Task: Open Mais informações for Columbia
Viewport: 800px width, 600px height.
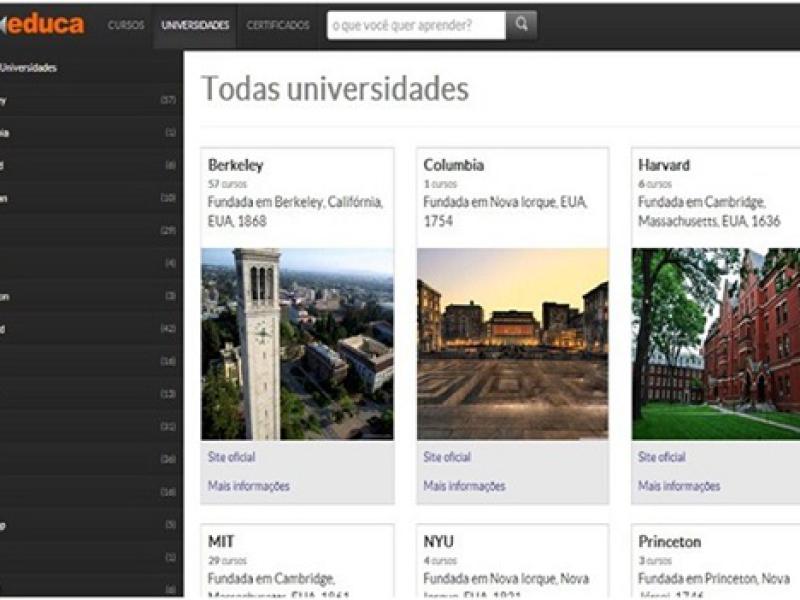Action: [x=464, y=486]
